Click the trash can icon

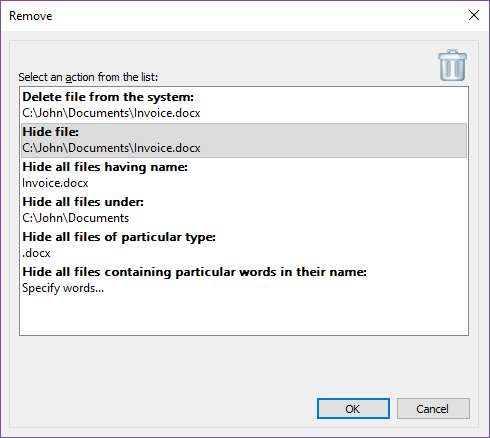coord(452,65)
